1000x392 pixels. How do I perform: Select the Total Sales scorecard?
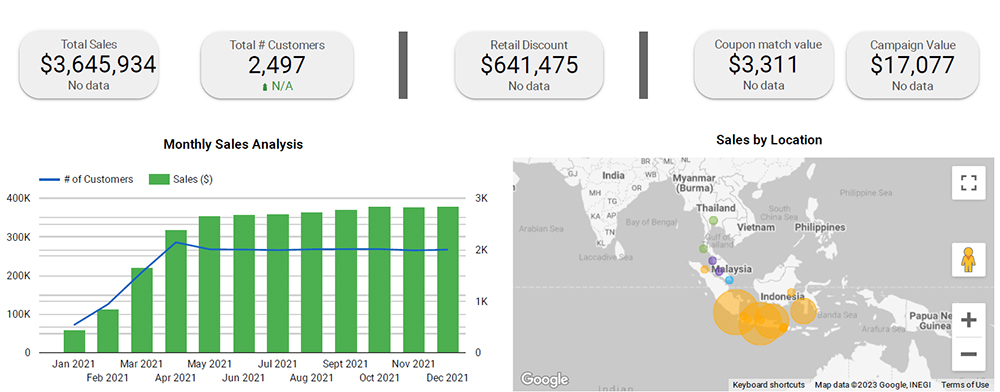click(89, 64)
